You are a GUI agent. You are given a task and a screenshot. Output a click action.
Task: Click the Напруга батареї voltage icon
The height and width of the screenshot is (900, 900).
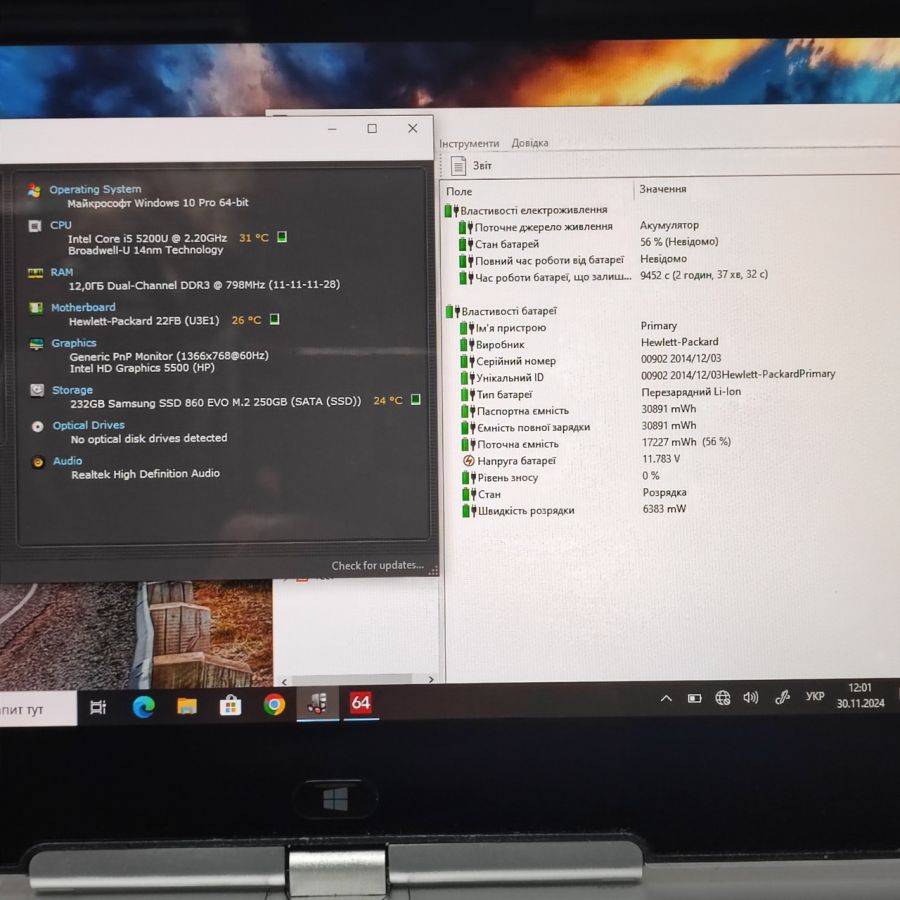point(469,461)
